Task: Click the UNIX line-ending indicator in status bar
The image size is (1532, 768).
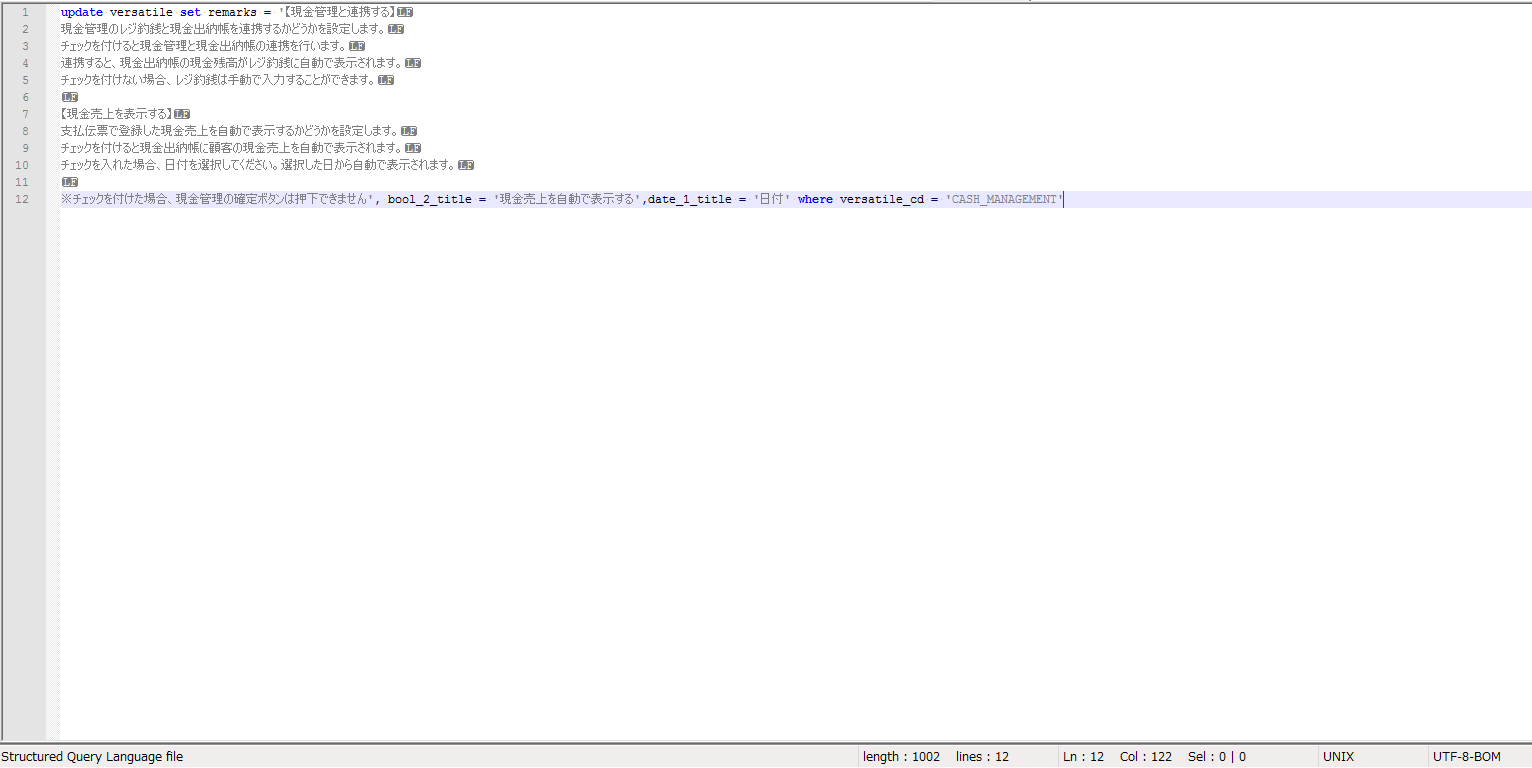Action: point(1338,756)
